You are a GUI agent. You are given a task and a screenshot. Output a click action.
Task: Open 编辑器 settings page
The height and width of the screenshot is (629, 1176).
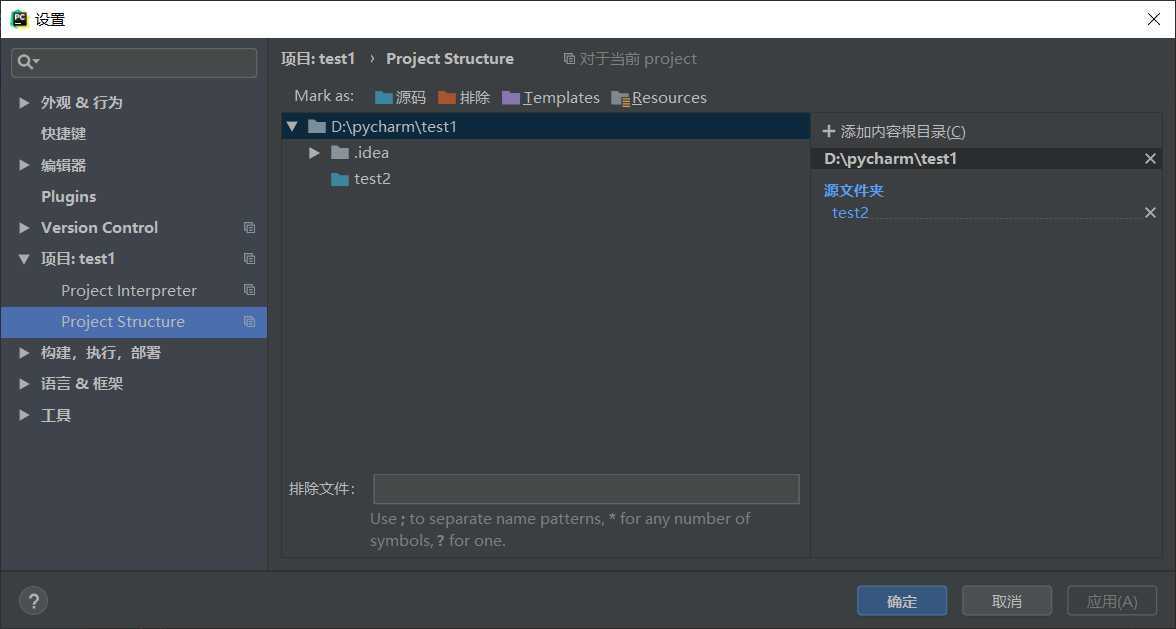pyautogui.click(x=64, y=165)
